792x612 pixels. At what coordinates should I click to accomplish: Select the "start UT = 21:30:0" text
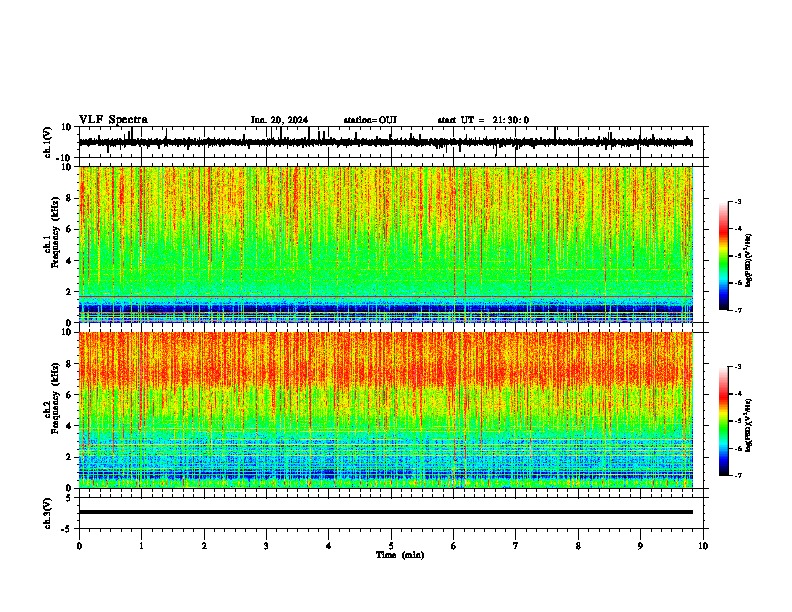[x=483, y=120]
